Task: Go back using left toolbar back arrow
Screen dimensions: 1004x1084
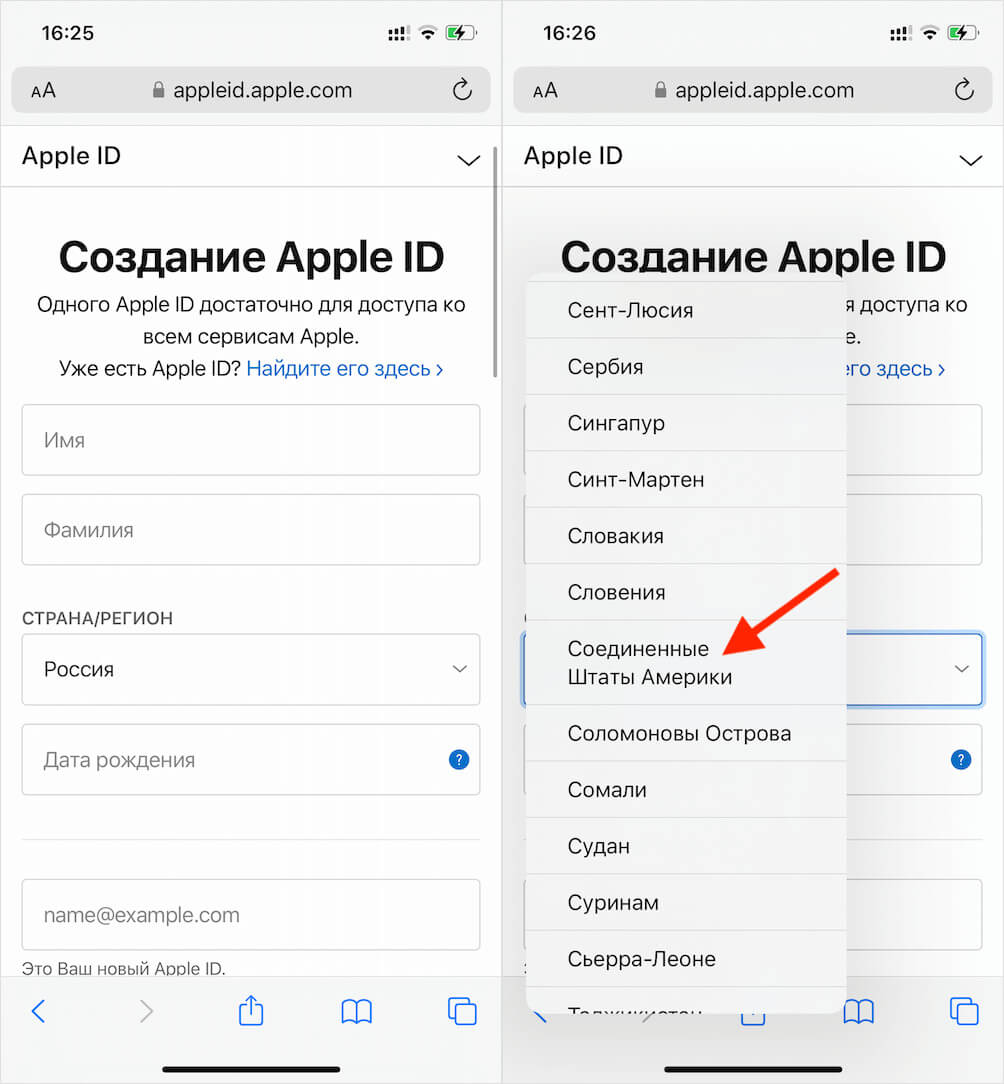Action: coord(39,1011)
